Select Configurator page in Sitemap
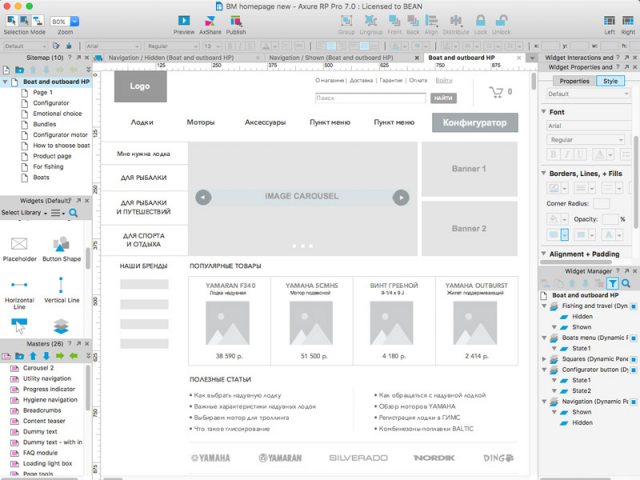 [x=51, y=103]
